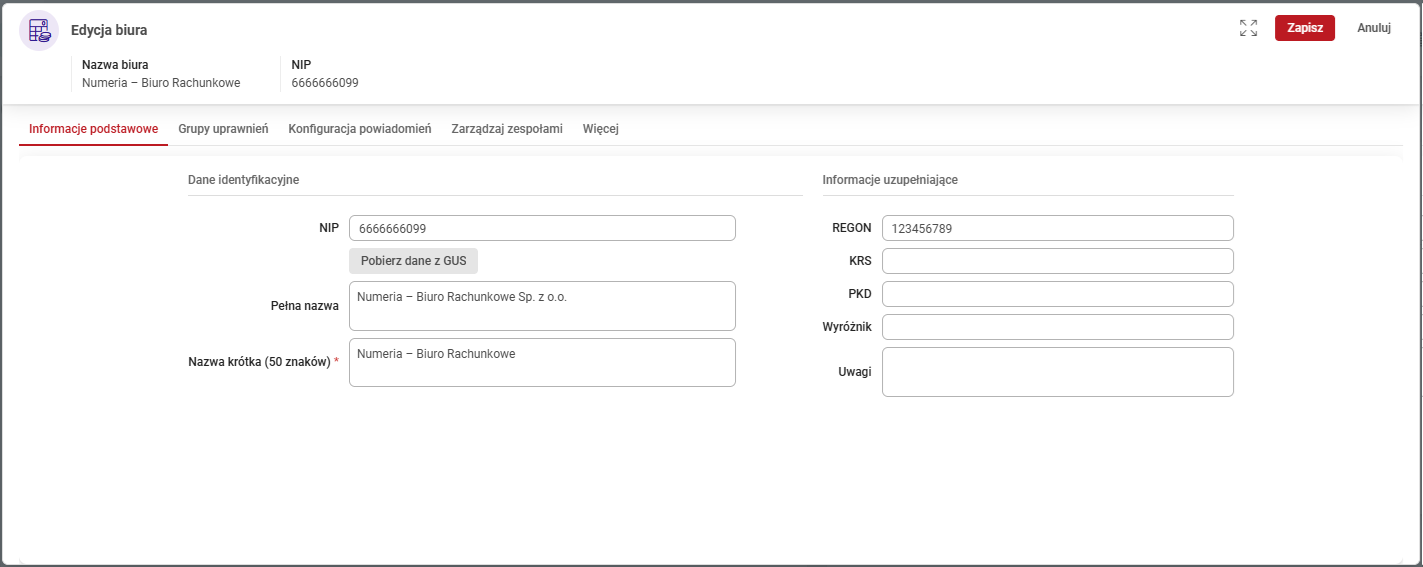
Task: Click the NIP input field
Action: [x=542, y=228]
